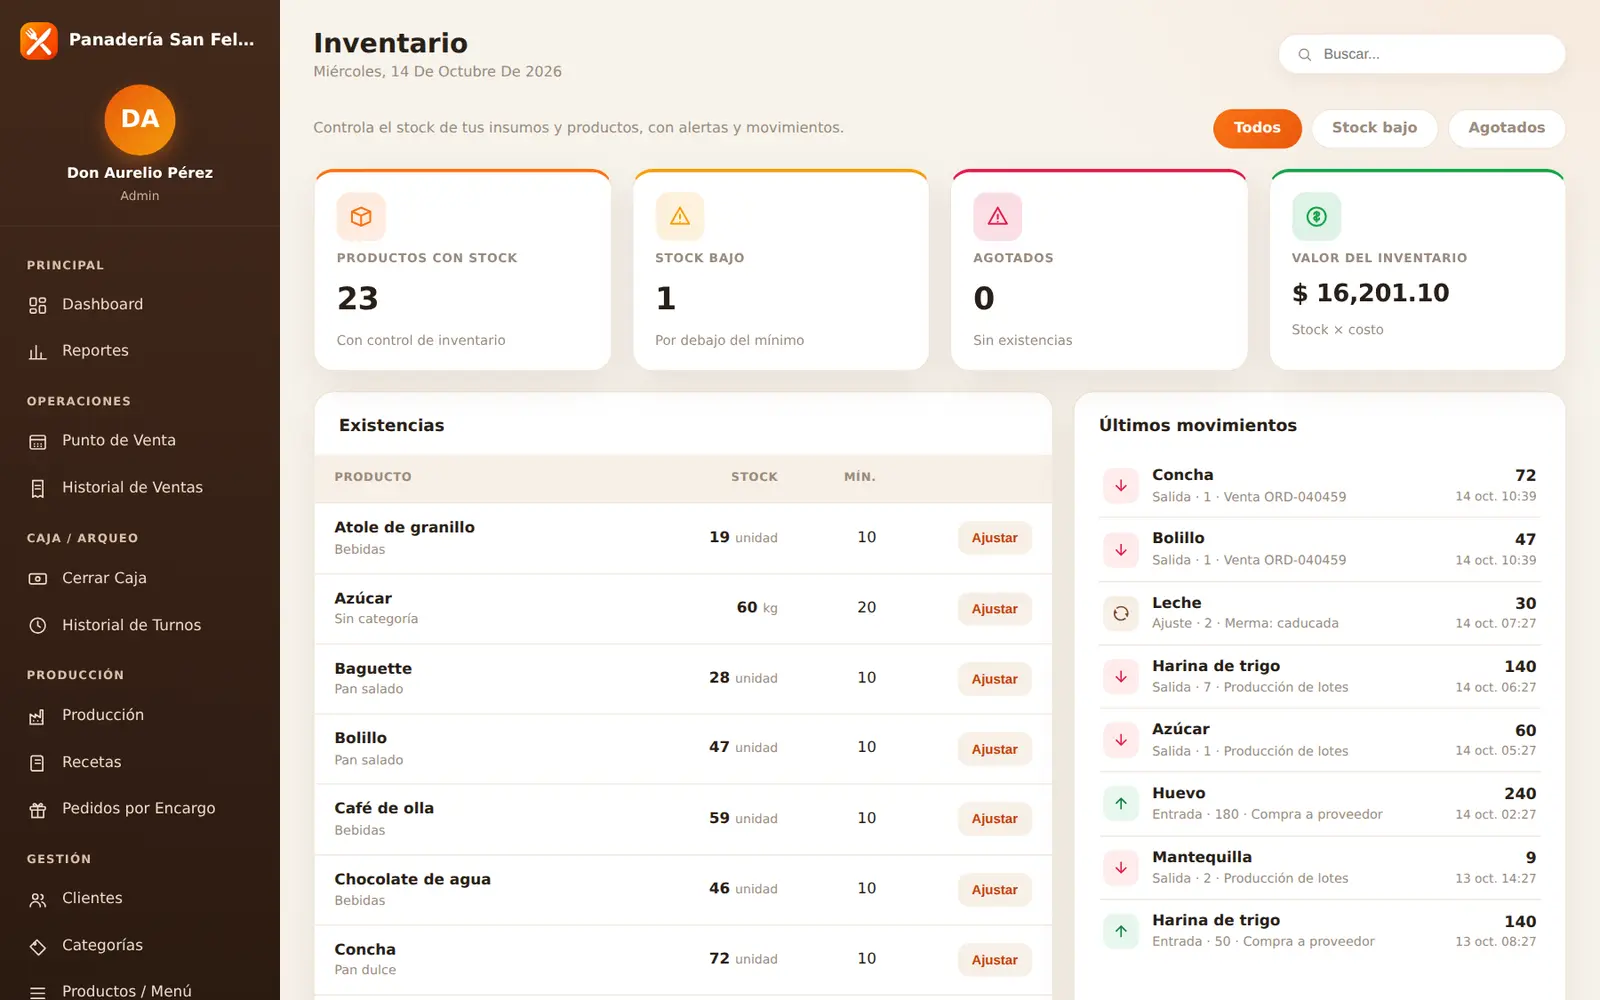The width and height of the screenshot is (1600, 1000).
Task: Select the Harina de trigo 06:27 movement
Action: [x=1319, y=676]
